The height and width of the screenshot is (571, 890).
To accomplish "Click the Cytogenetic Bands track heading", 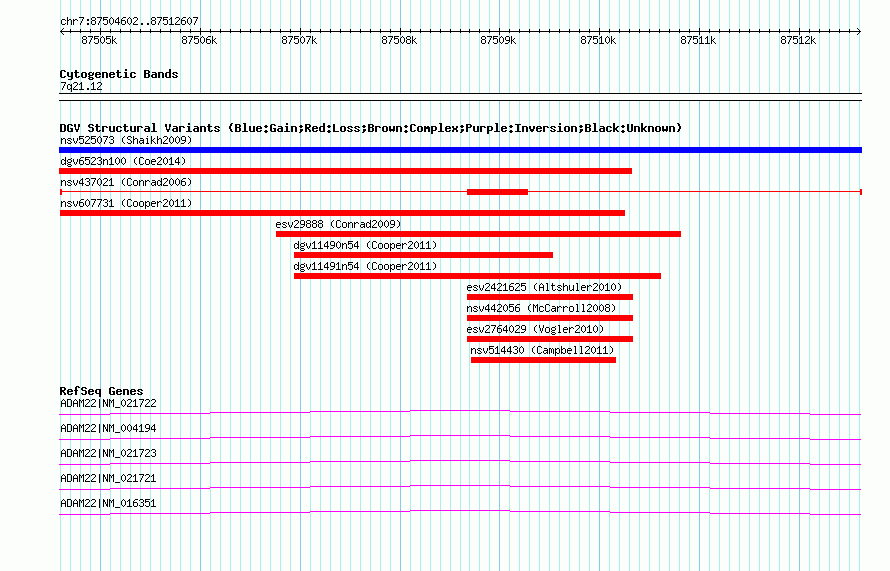I will 119,74.
